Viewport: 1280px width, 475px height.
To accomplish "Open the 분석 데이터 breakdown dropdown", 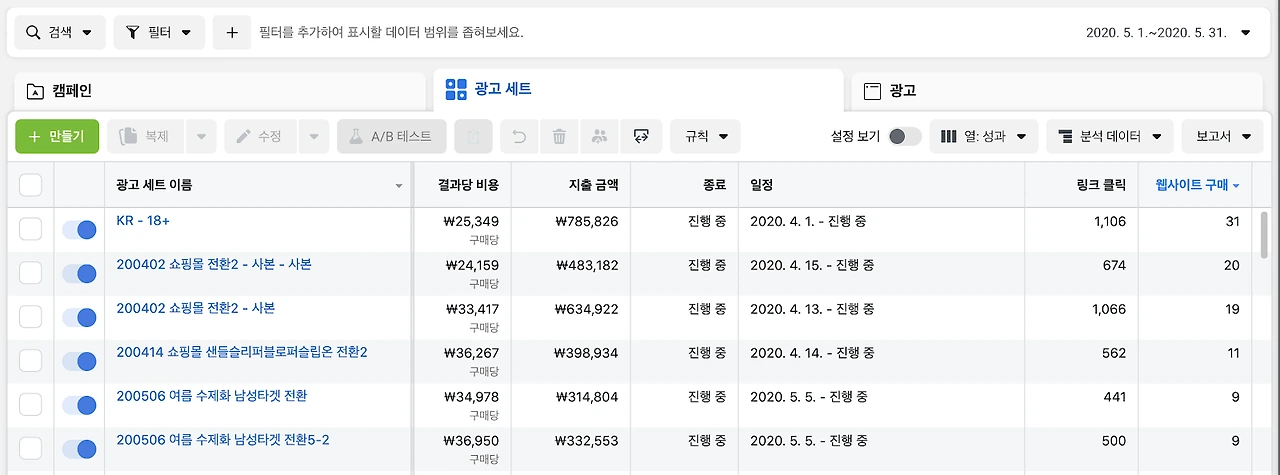I will (1110, 136).
